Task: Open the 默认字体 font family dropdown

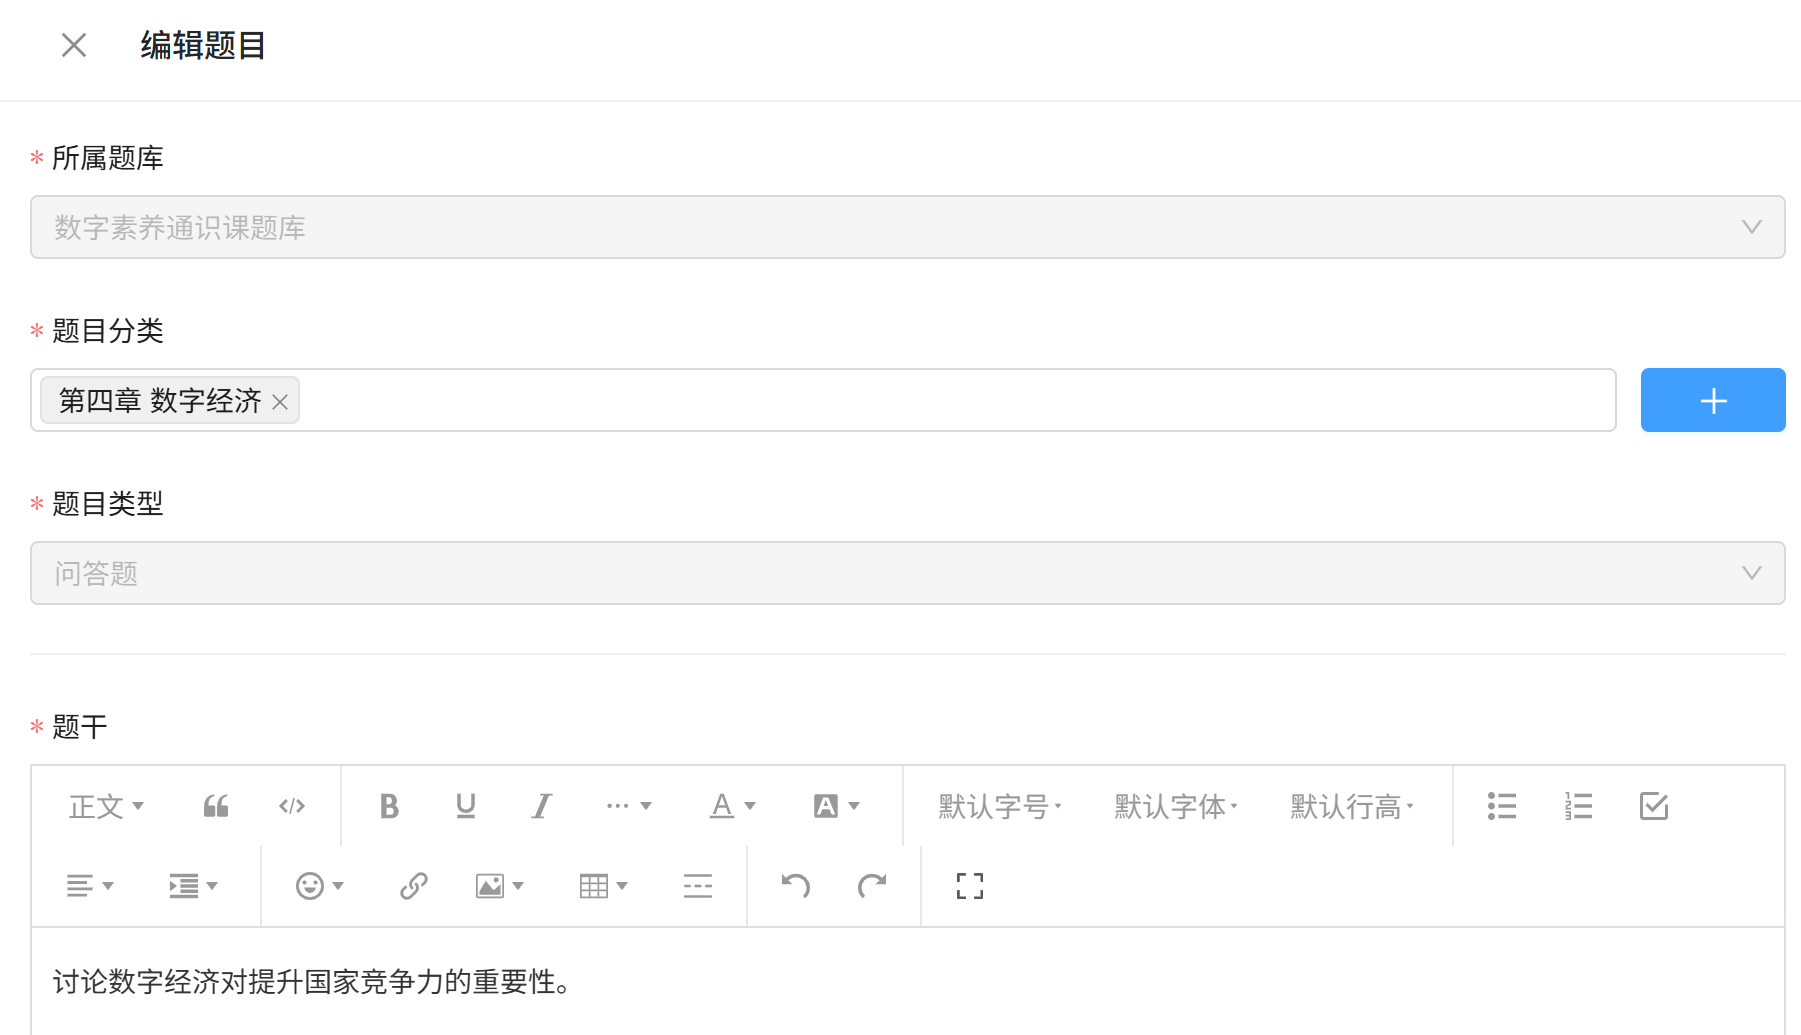Action: [1176, 806]
